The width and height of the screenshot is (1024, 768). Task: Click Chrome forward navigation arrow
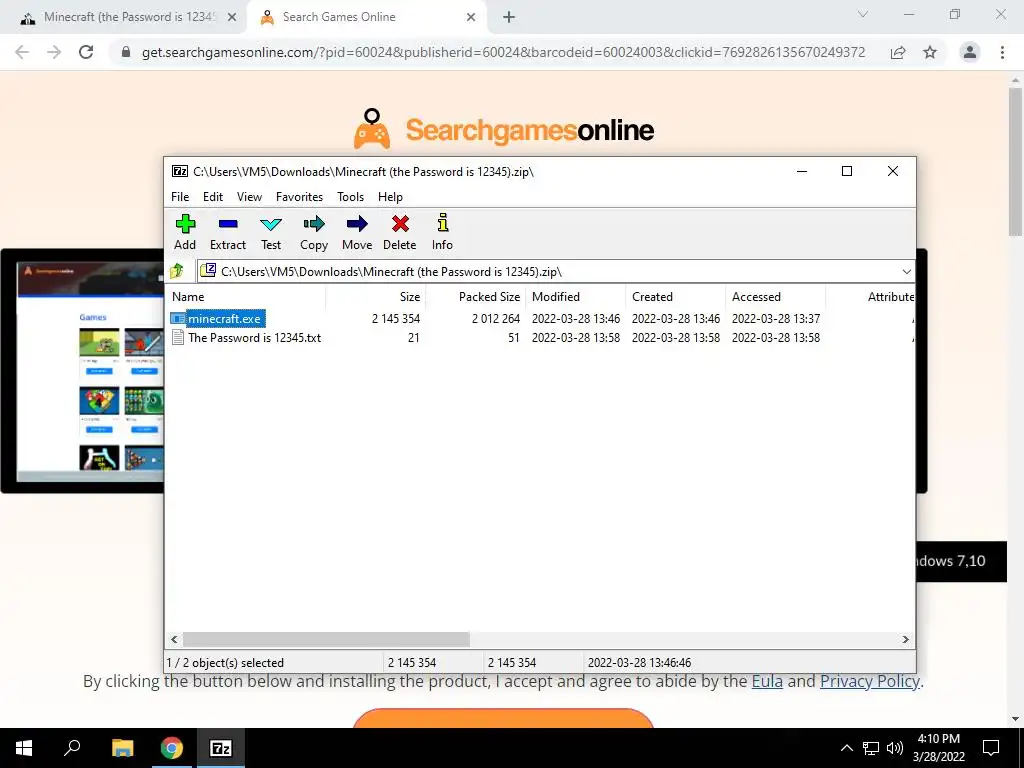(54, 52)
